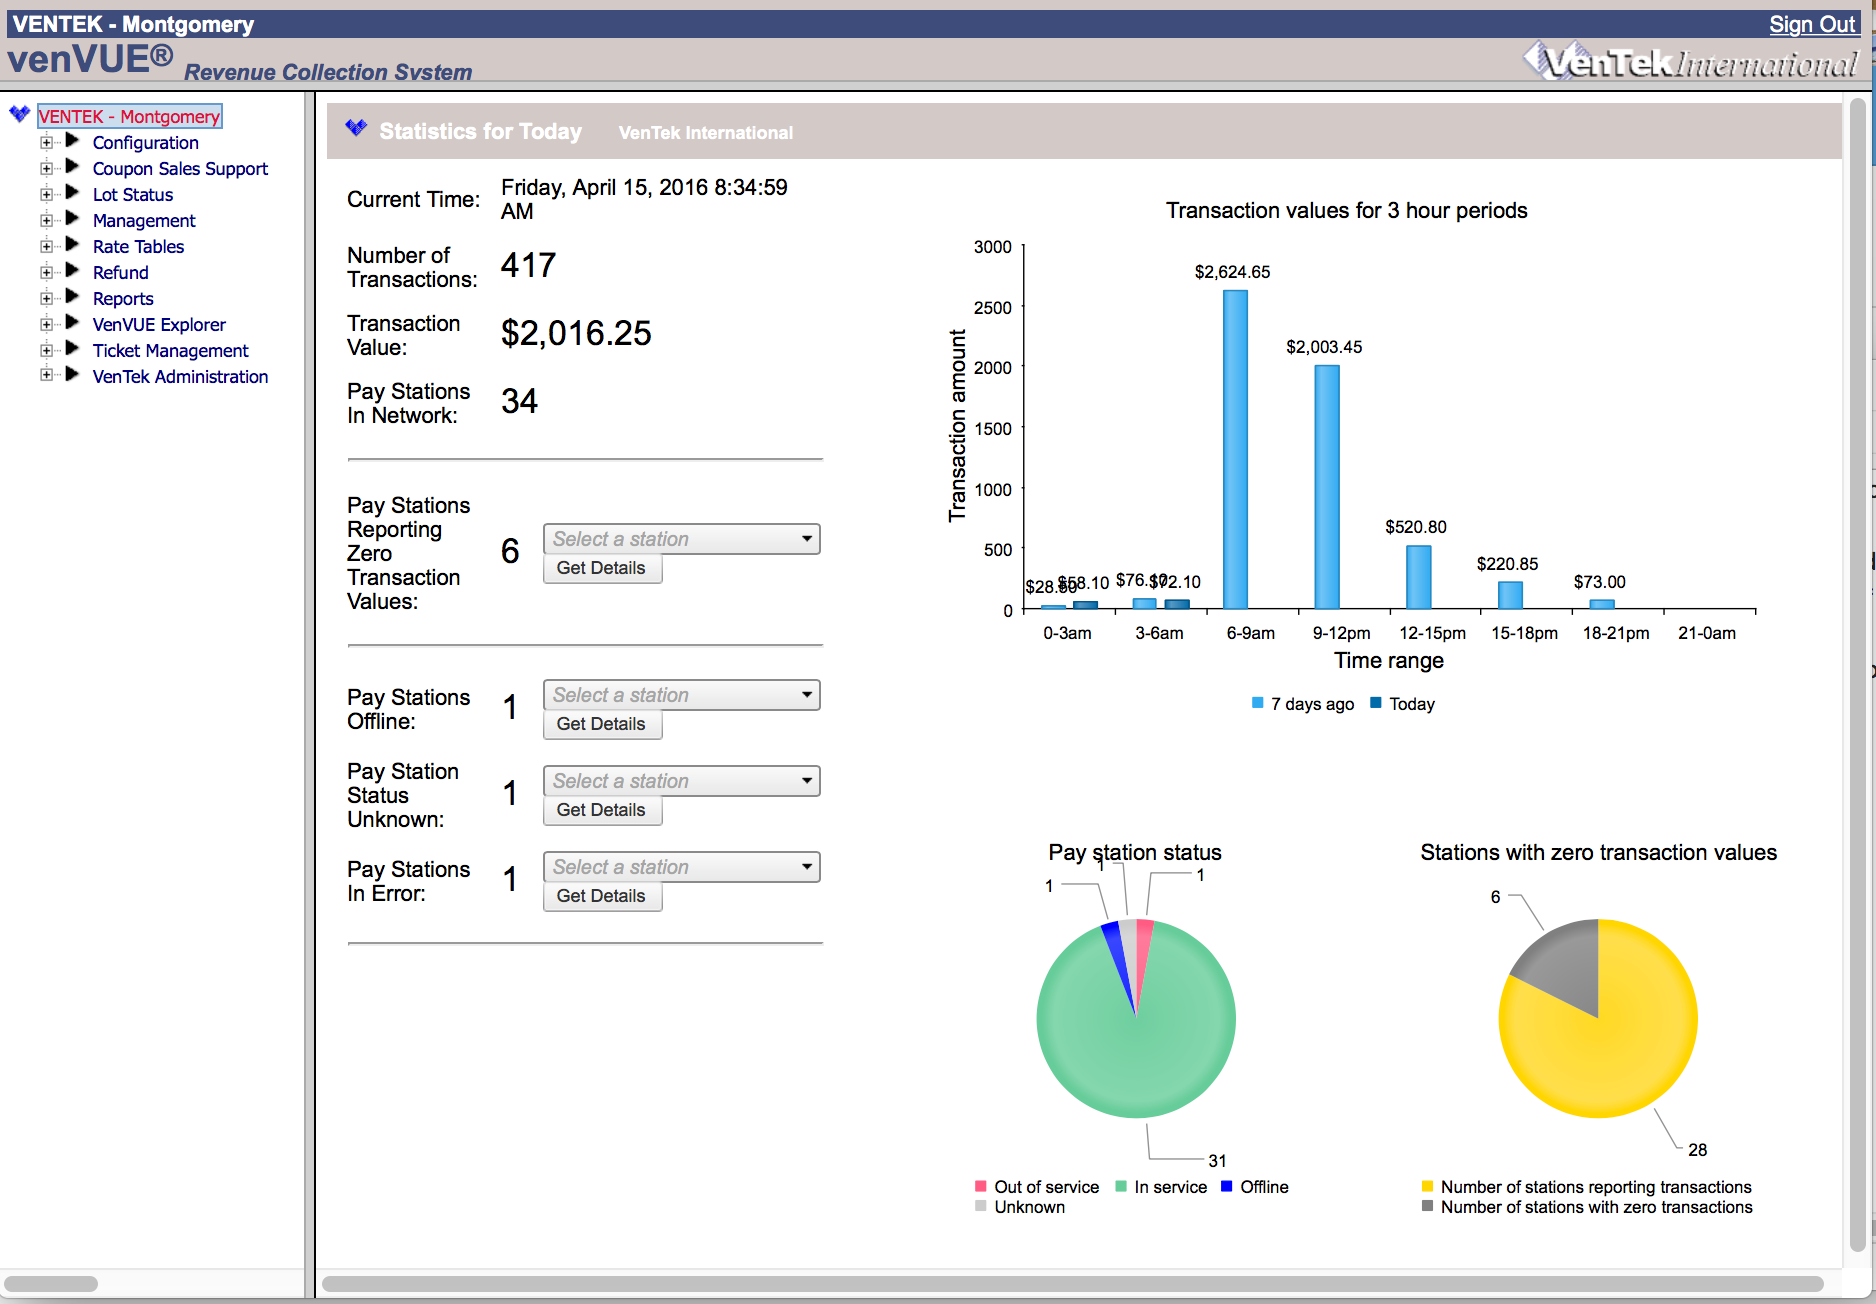The height and width of the screenshot is (1304, 1876).
Task: Click the arrow icon beside Lot Status
Action: 72,193
